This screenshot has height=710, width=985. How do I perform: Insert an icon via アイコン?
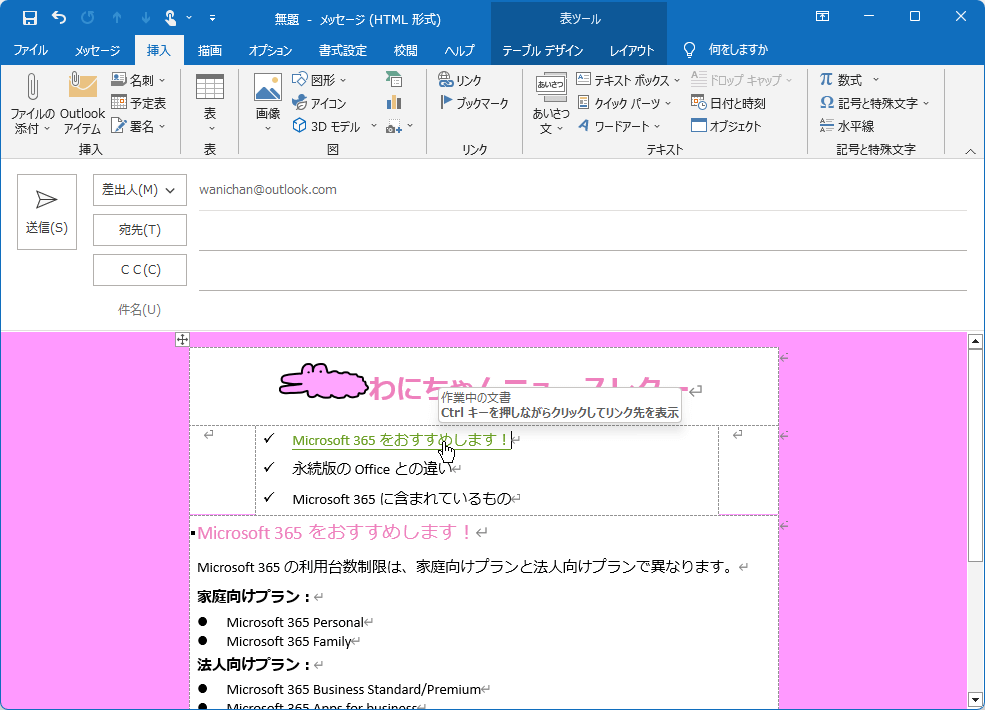point(319,102)
